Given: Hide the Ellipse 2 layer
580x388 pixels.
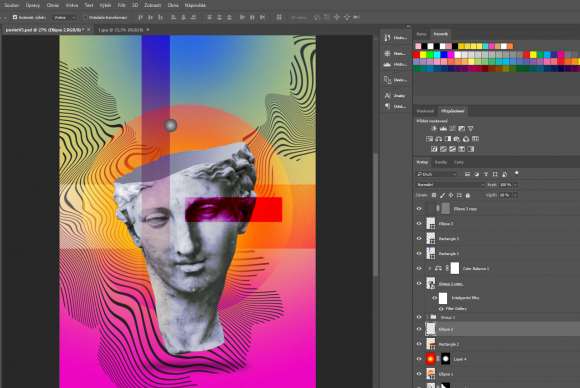Looking at the screenshot, I should (x=419, y=329).
